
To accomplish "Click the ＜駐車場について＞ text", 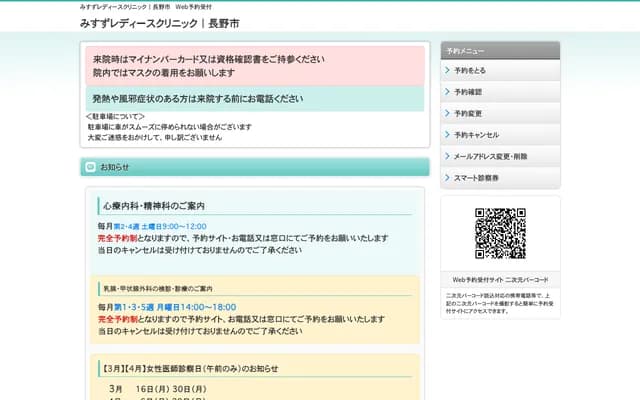I will pyautogui.click(x=115, y=117).
